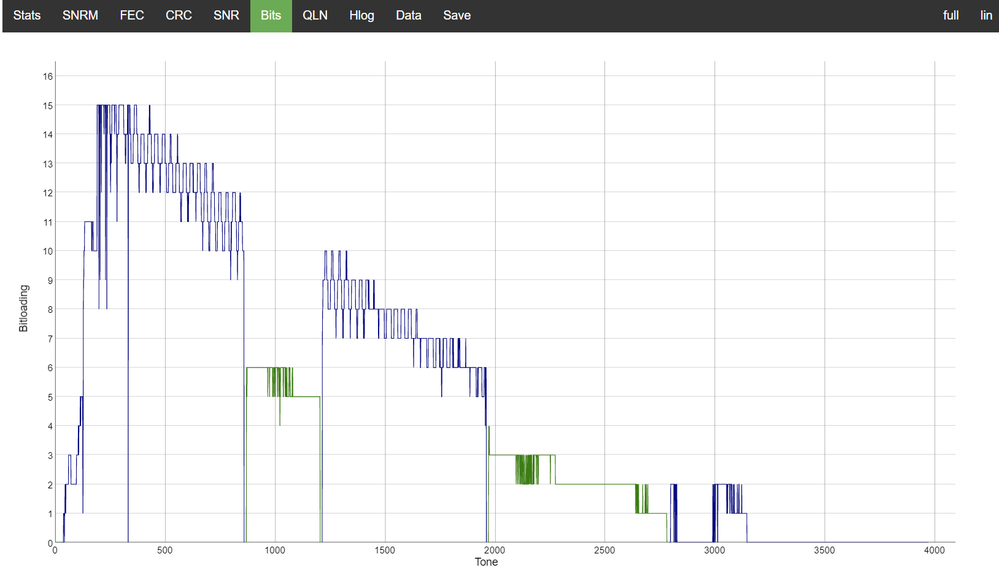This screenshot has height=584, width=999.
Task: Open the Stats tab
Action: coord(27,16)
